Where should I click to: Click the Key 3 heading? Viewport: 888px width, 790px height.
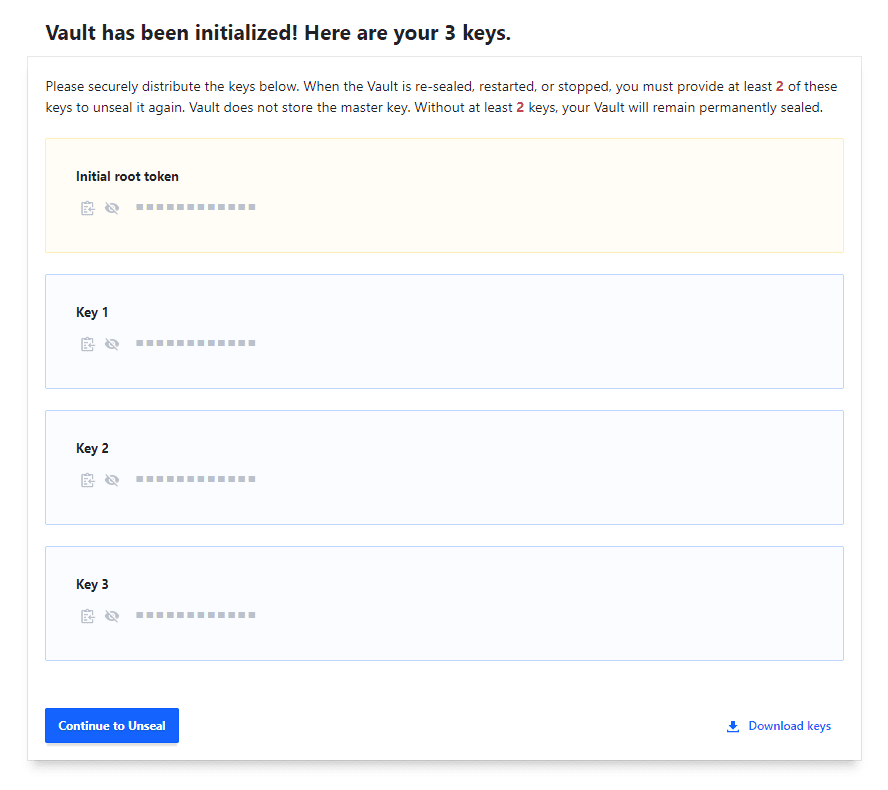(92, 585)
